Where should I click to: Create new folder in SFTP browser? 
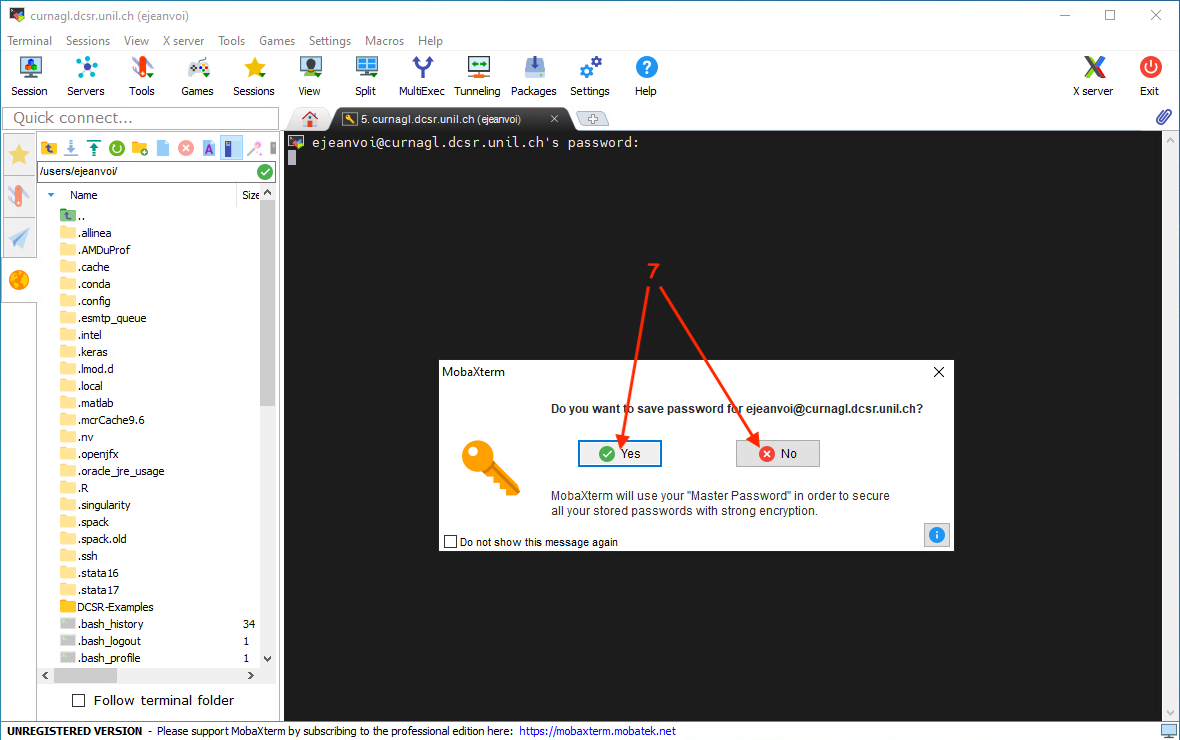point(140,148)
